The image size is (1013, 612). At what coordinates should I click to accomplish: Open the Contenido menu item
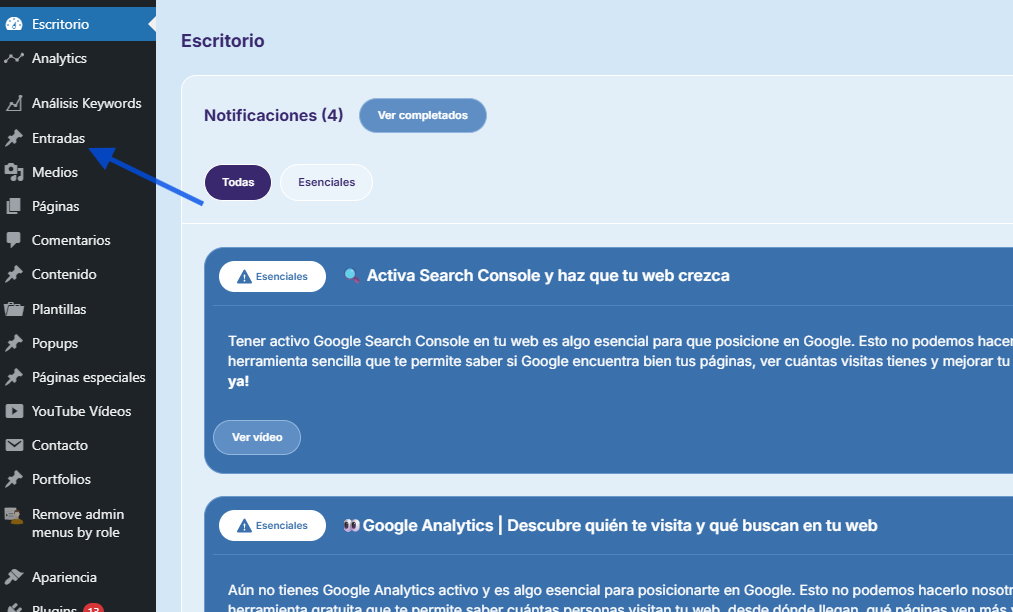coord(64,274)
